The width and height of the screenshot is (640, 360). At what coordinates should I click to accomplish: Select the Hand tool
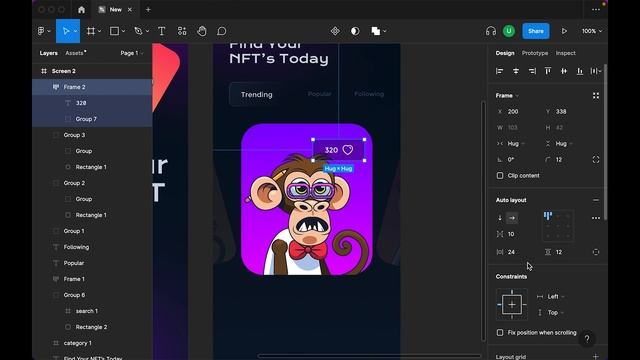[x=202, y=31]
